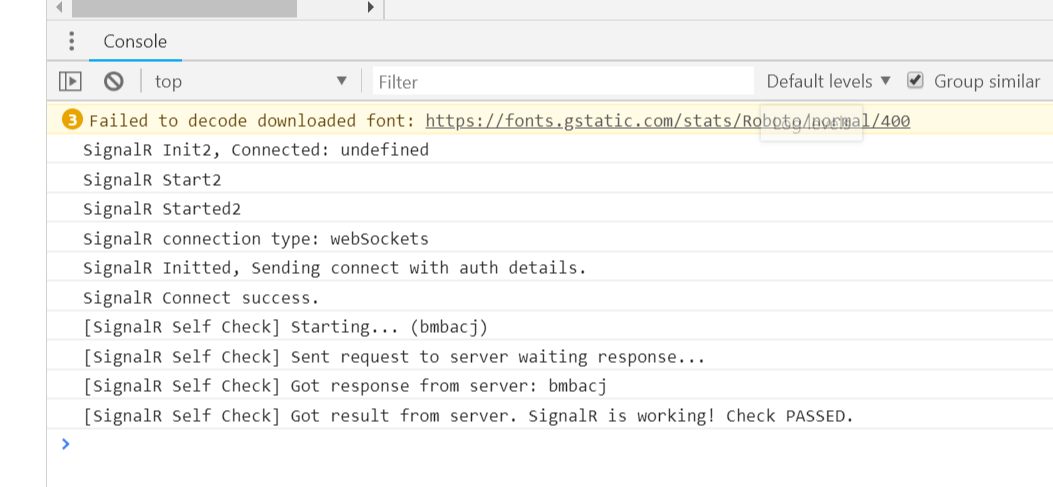
Task: Click the blue console prompt chevron
Action: coord(66,443)
